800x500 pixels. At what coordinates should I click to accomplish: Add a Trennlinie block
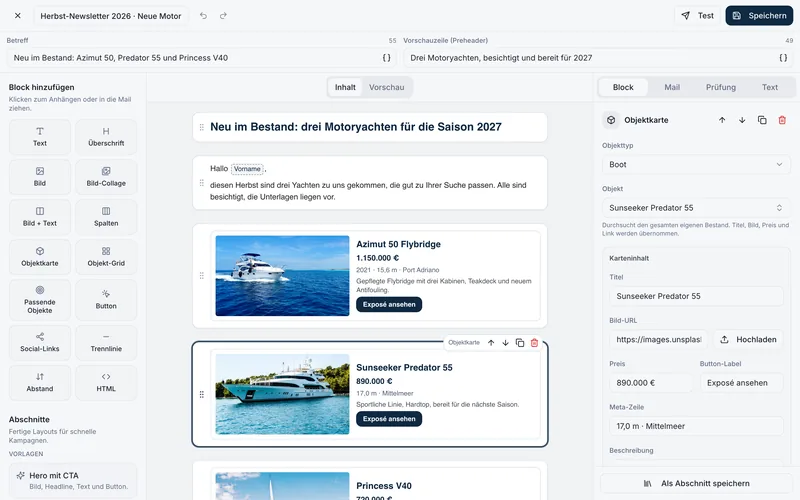coord(106,342)
